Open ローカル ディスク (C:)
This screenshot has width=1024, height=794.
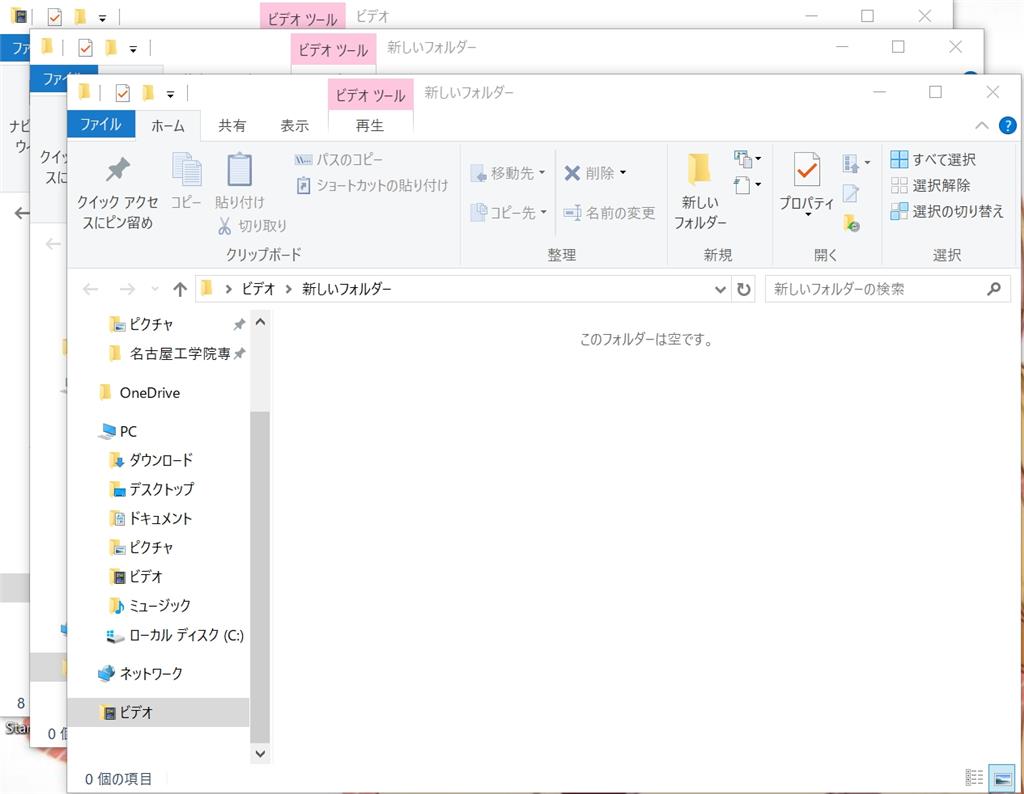[174, 635]
